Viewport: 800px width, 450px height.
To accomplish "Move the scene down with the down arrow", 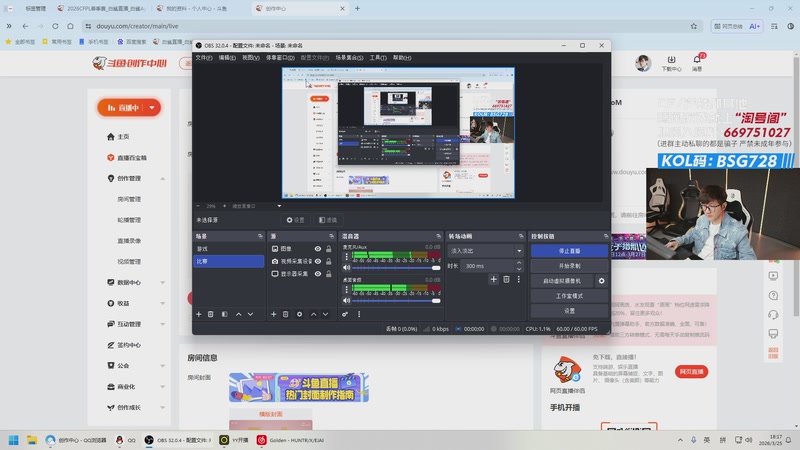I will (x=251, y=314).
